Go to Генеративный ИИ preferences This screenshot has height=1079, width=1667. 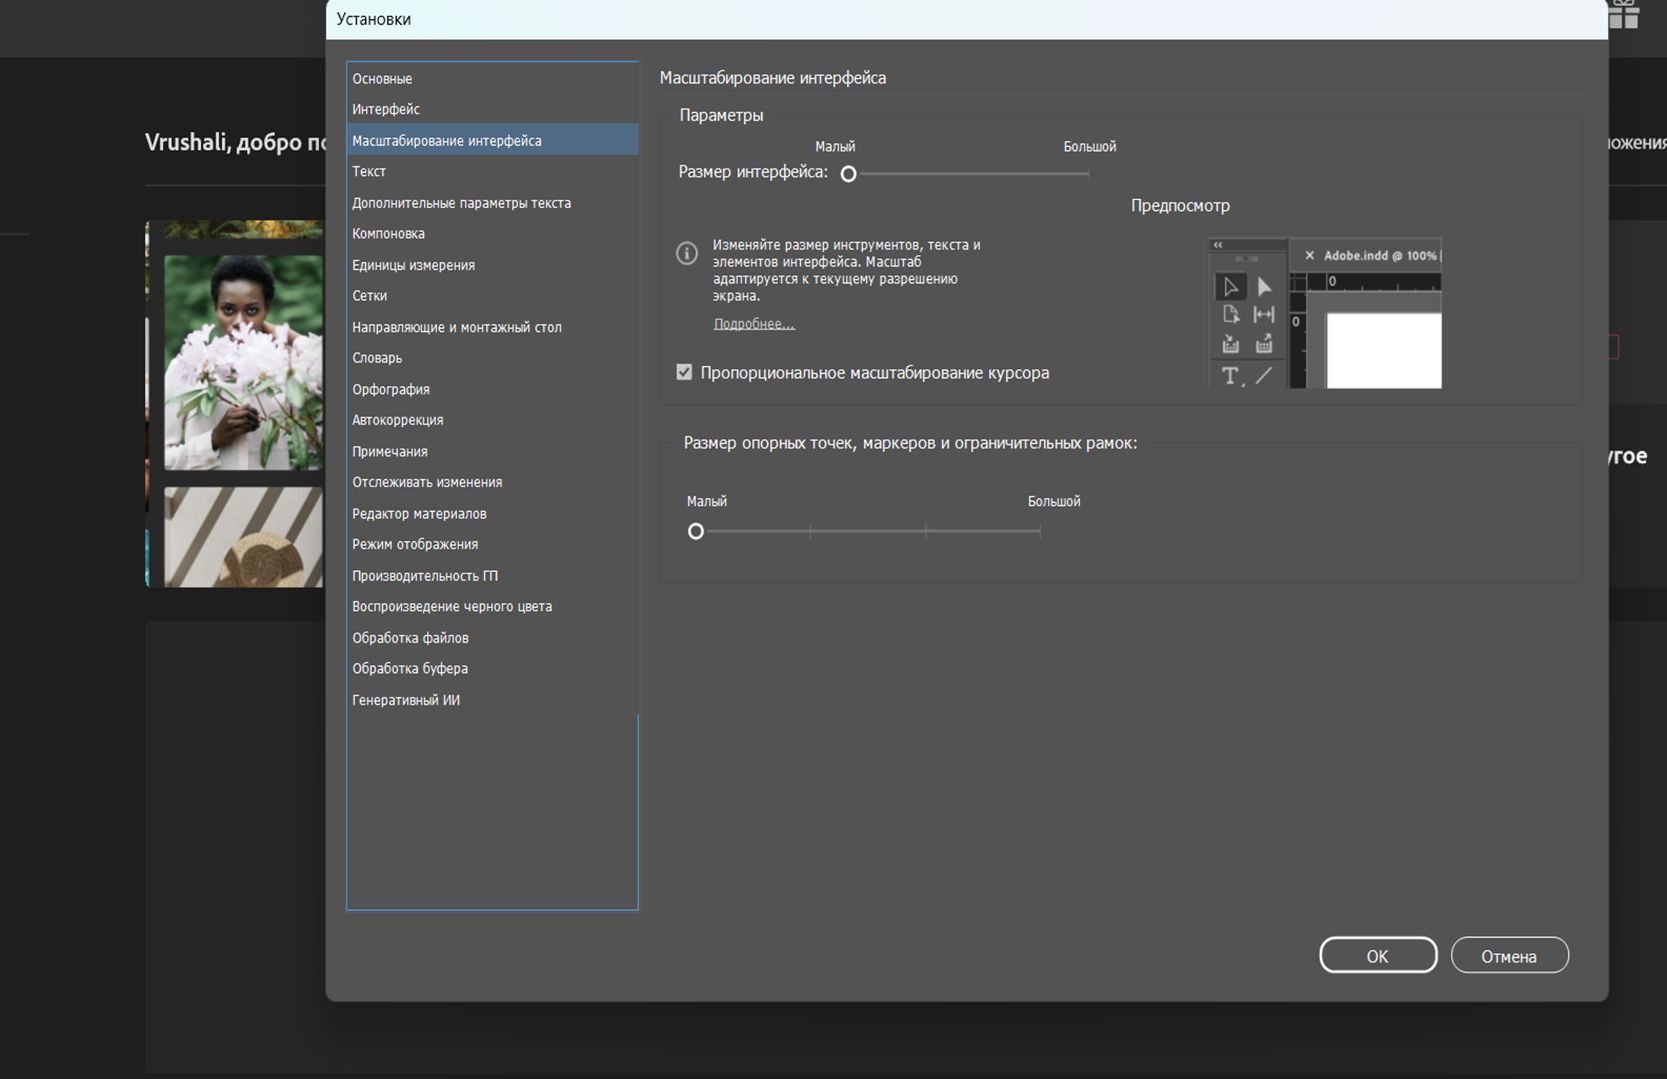[x=492, y=700]
